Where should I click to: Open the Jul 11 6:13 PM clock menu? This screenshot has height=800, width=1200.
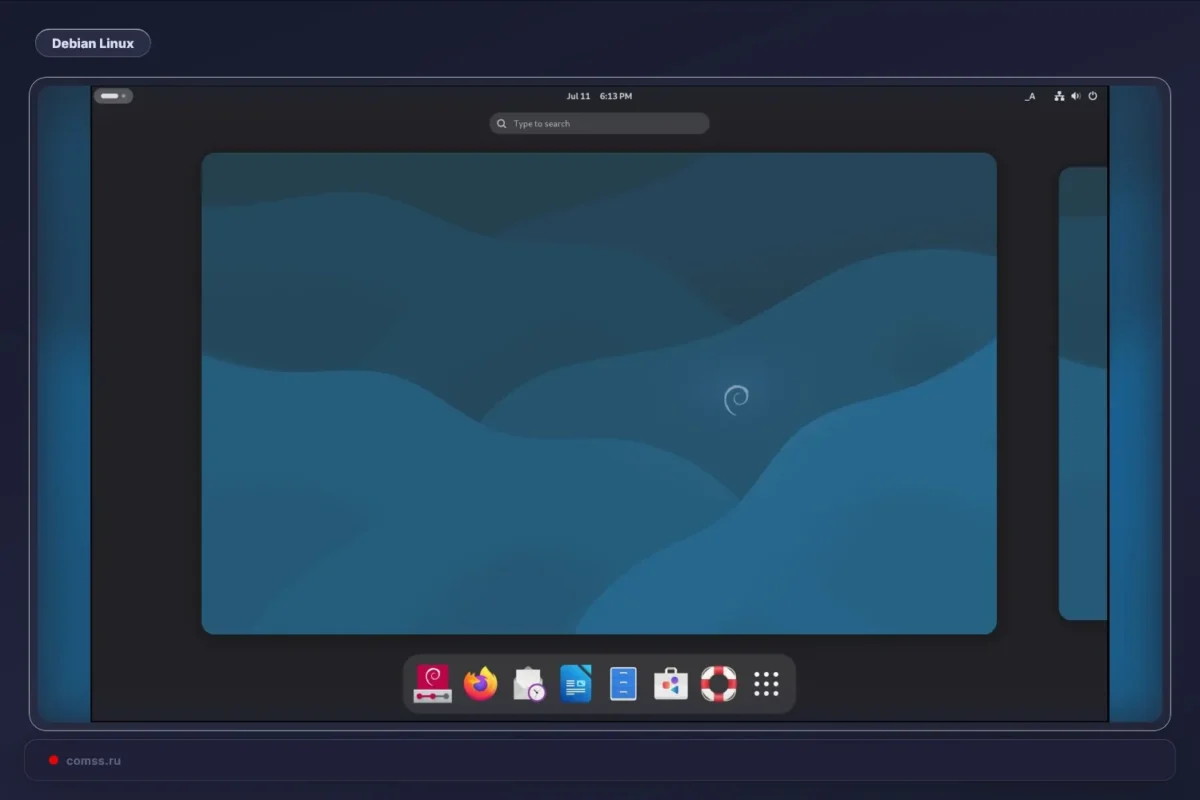599,96
